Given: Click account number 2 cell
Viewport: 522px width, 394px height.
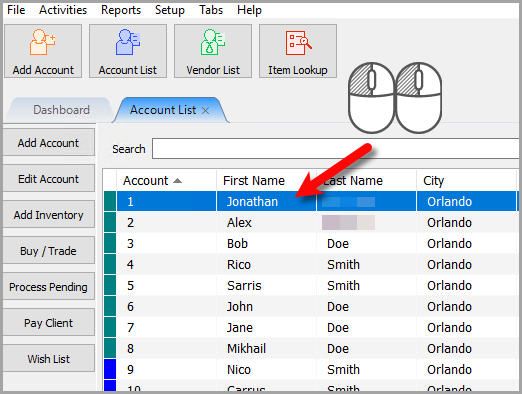Looking at the screenshot, I should point(166,222).
